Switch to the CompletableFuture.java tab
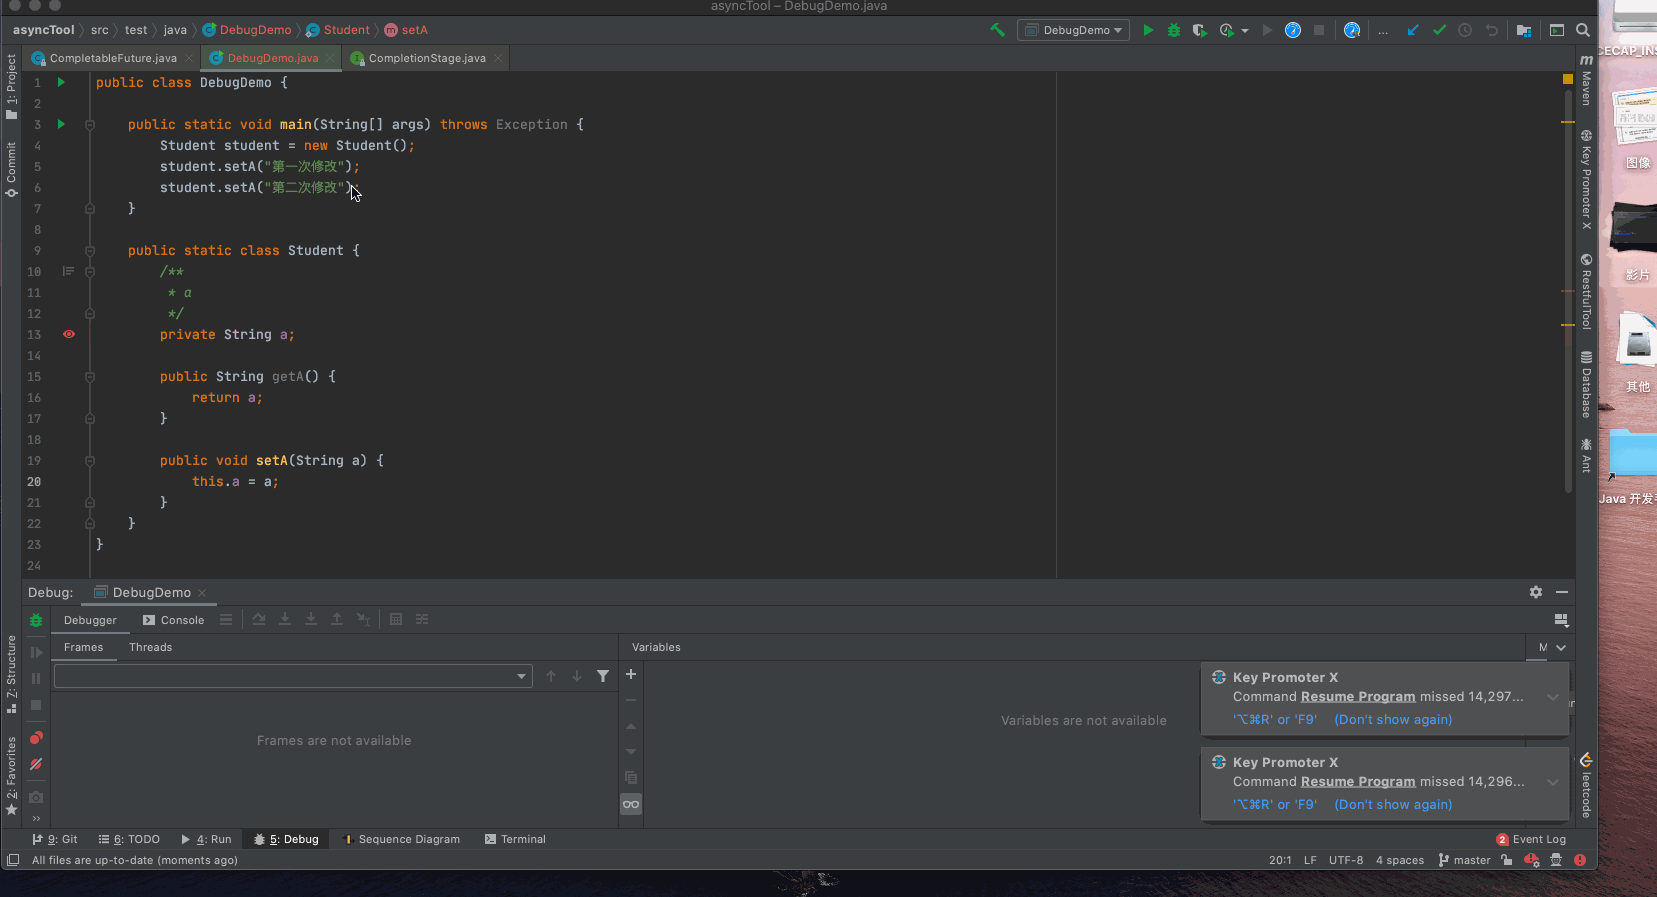The height and width of the screenshot is (897, 1657). coord(112,58)
